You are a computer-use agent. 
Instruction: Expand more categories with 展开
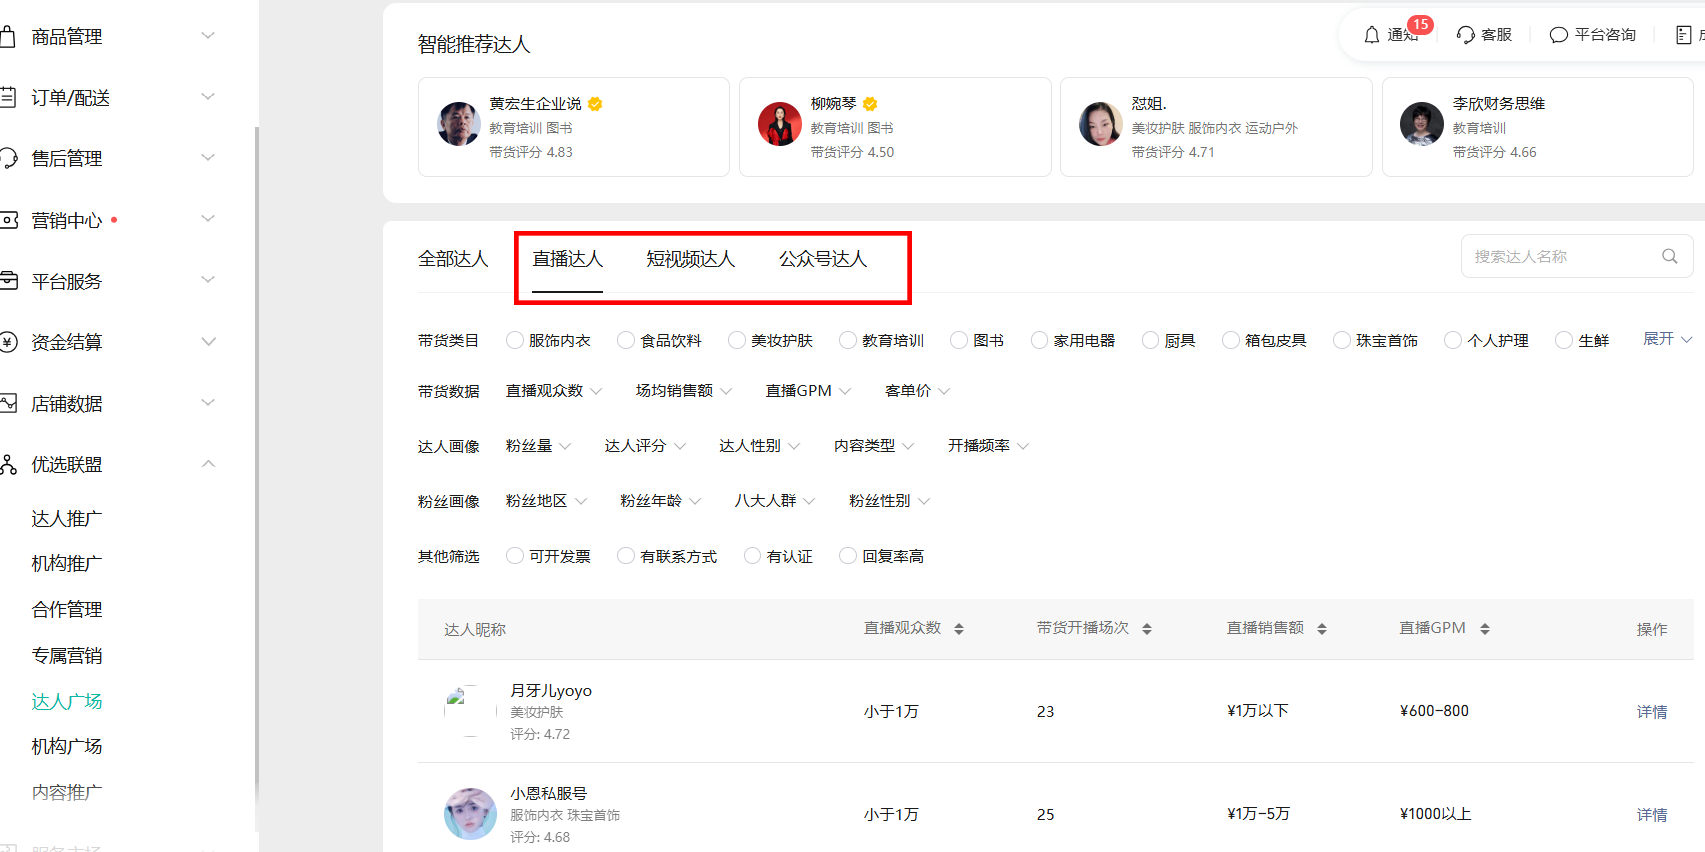(1667, 339)
